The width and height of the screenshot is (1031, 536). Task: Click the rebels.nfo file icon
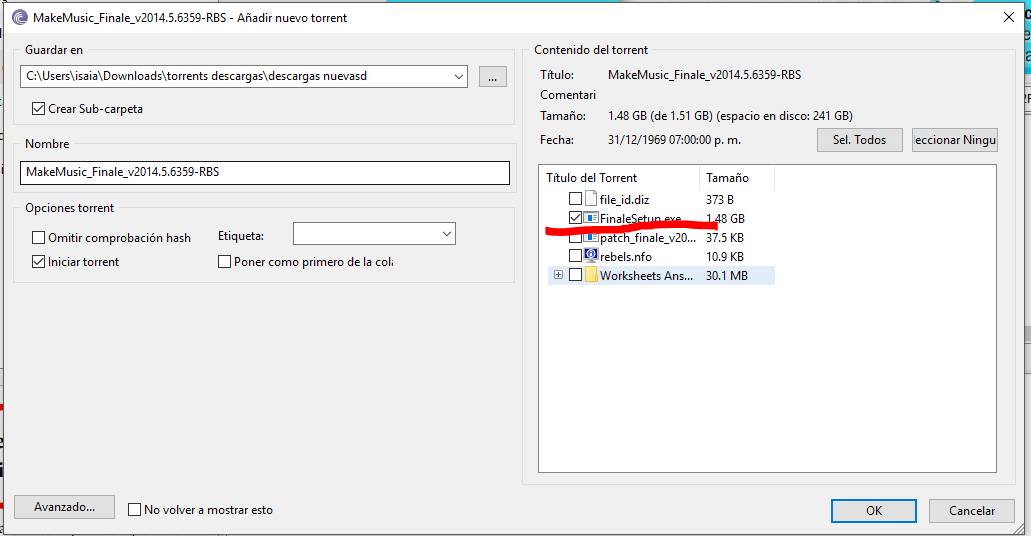(x=590, y=256)
